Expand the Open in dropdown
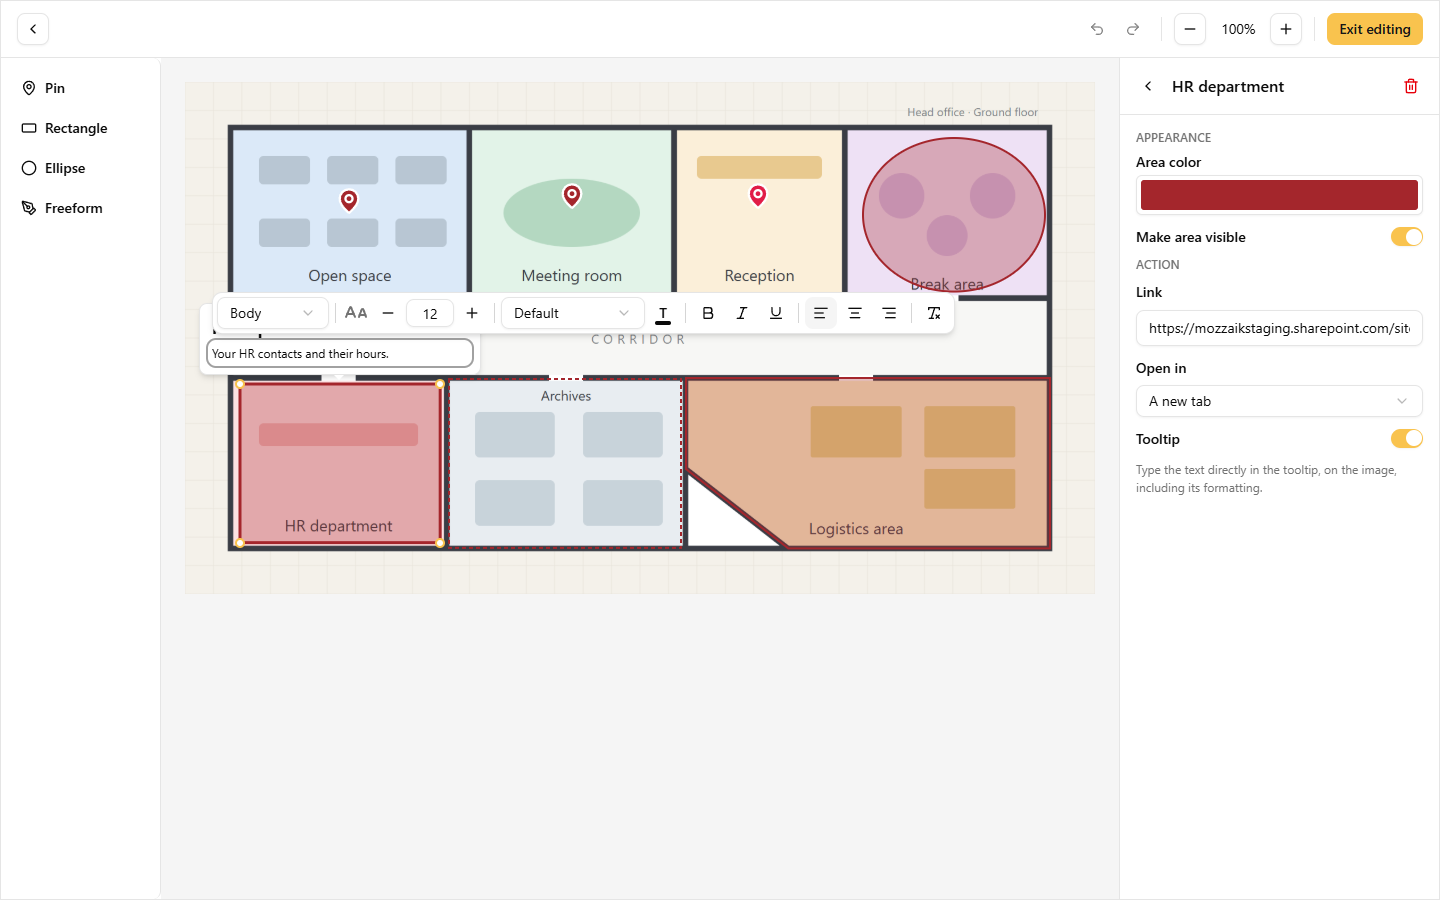This screenshot has width=1440, height=900. (1279, 401)
